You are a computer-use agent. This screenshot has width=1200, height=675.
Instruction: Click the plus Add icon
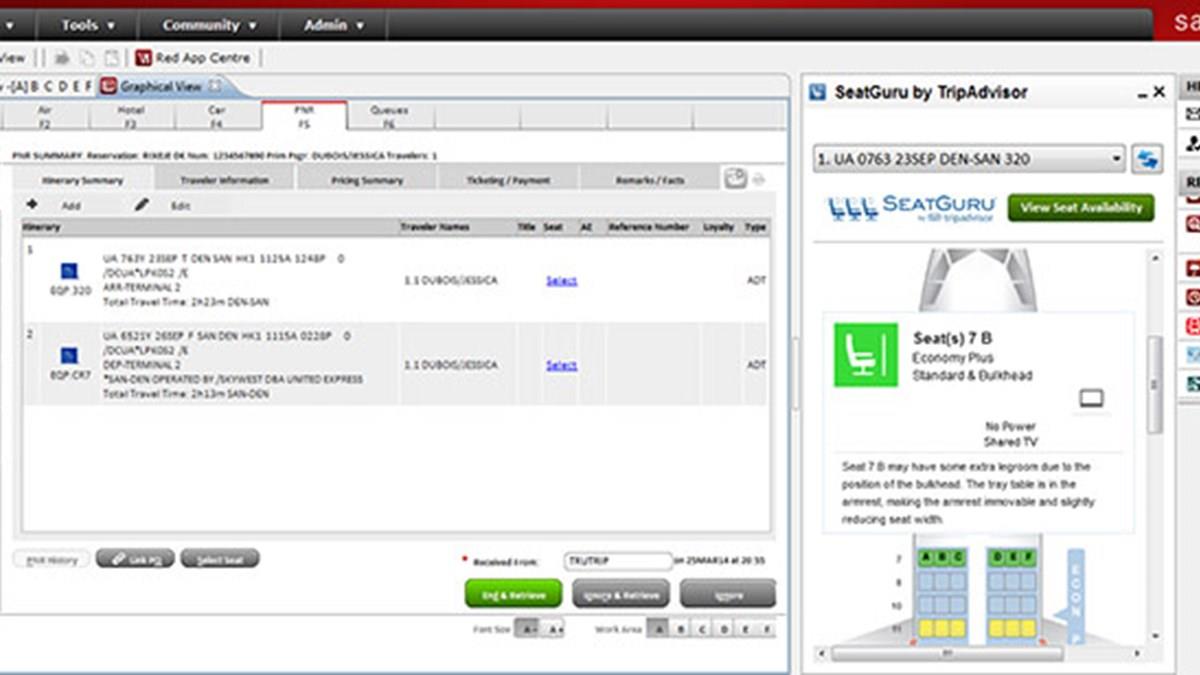point(32,204)
